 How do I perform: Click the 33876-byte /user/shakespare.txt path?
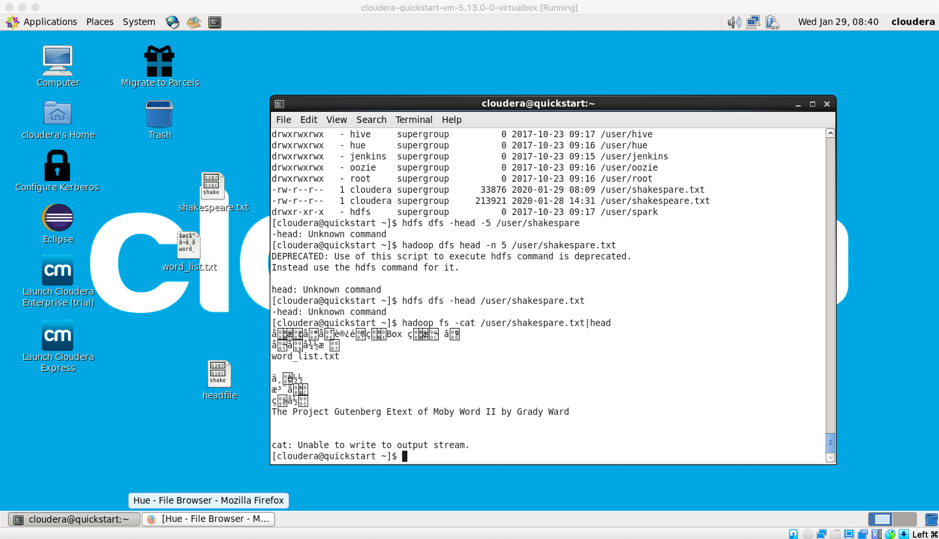click(x=652, y=190)
